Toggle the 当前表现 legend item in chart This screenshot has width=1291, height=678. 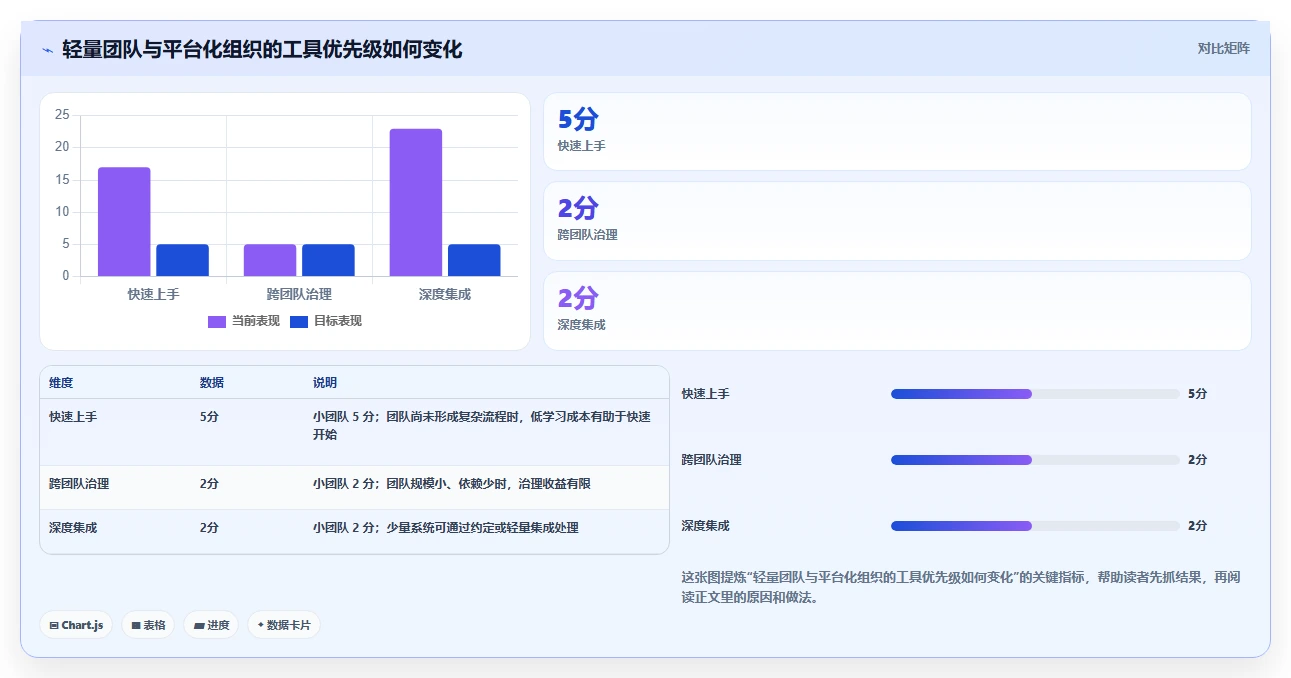pos(244,321)
